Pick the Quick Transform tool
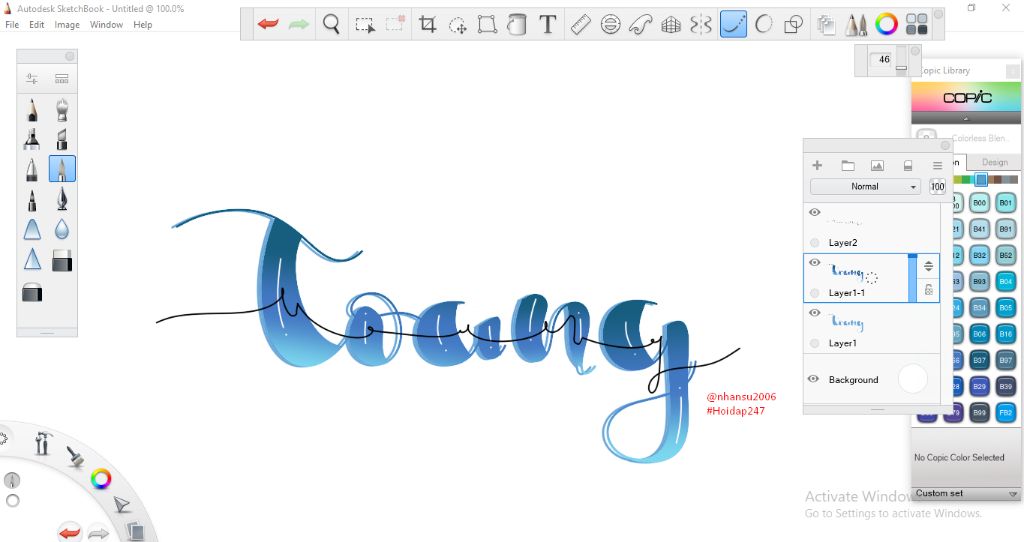This screenshot has height=542, width=1024. point(458,25)
